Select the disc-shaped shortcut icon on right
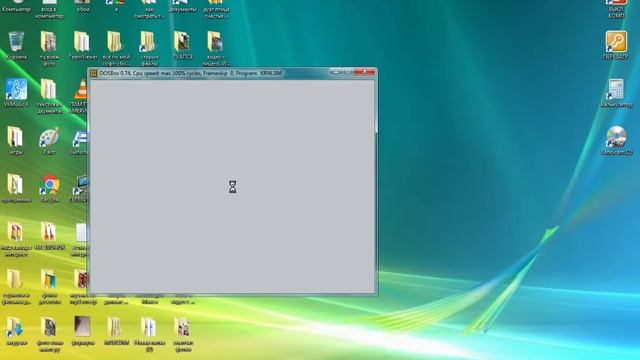 pyautogui.click(x=616, y=137)
